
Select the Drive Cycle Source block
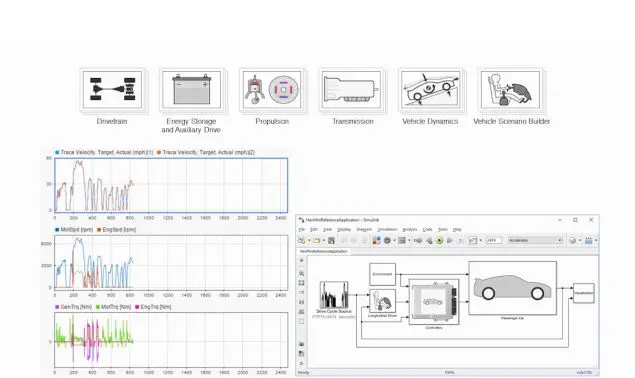pyautogui.click(x=334, y=295)
